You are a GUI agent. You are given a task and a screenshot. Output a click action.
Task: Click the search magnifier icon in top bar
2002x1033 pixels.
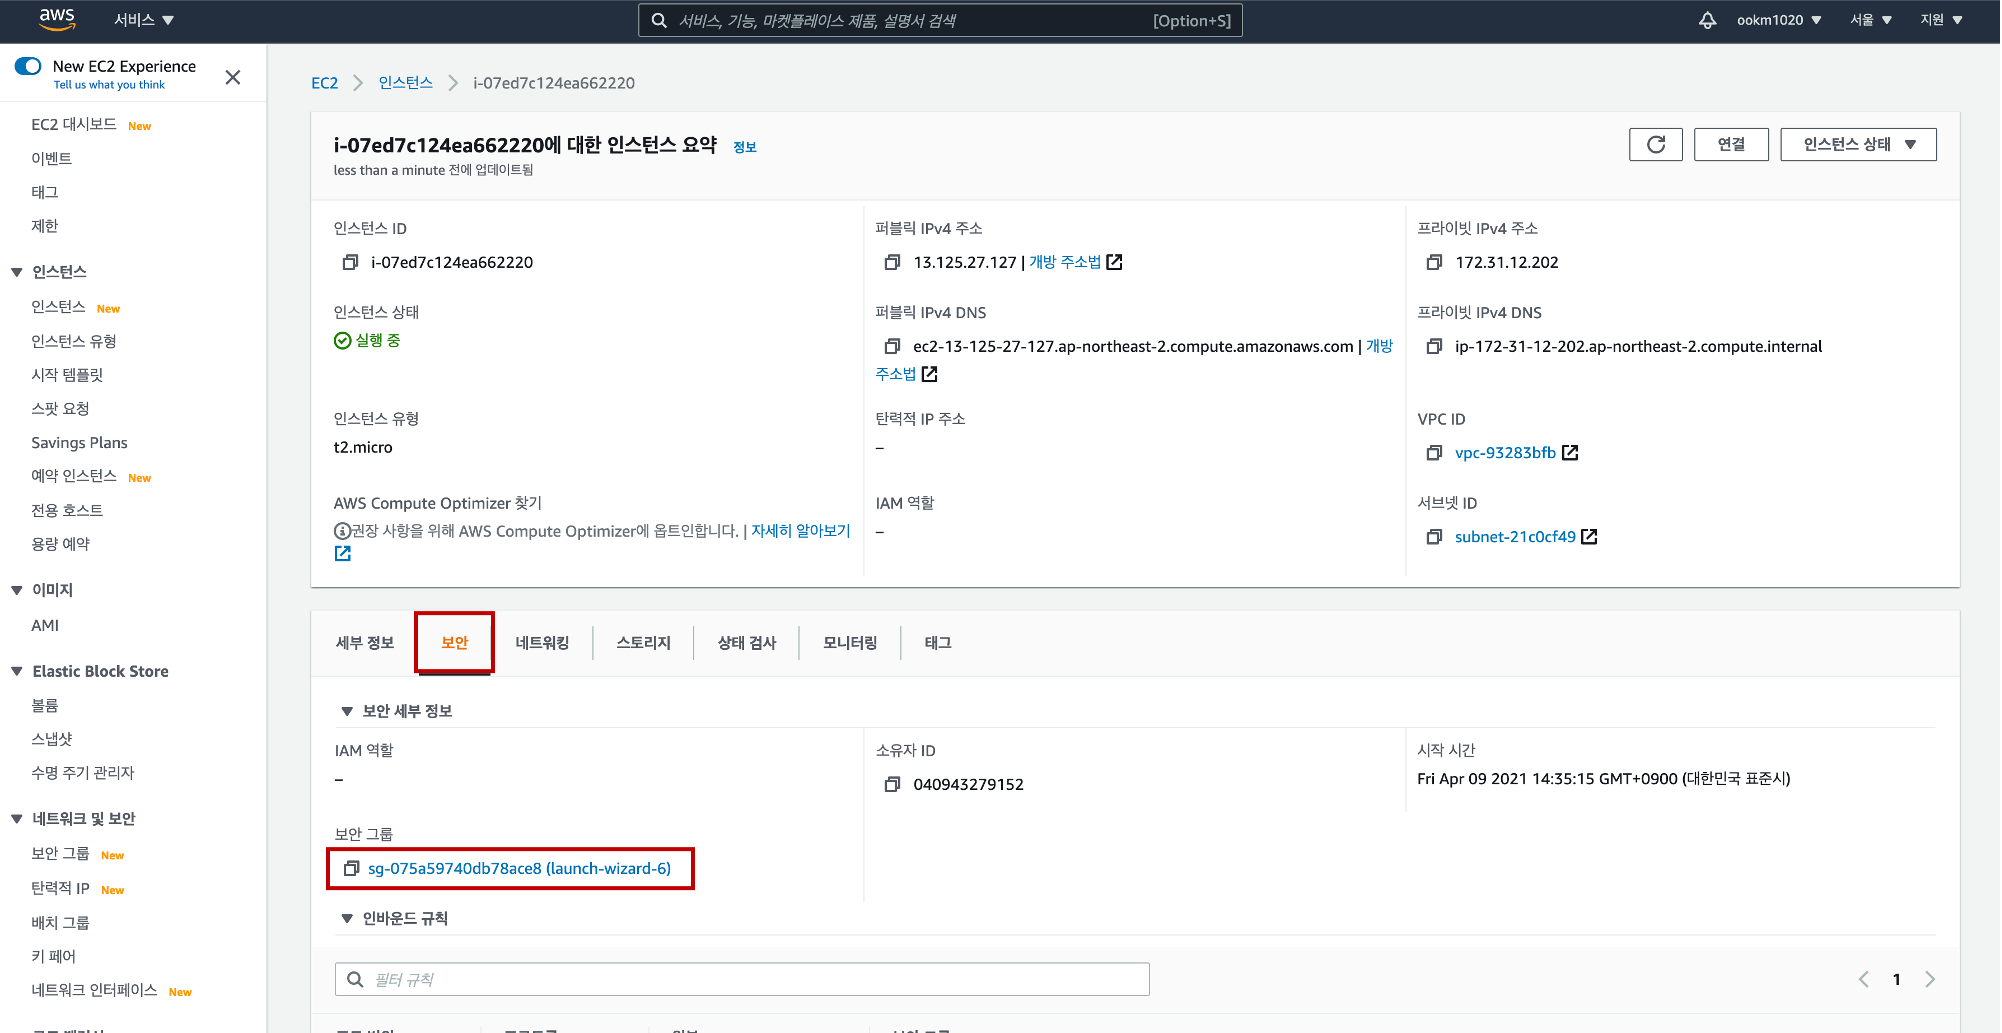[659, 21]
